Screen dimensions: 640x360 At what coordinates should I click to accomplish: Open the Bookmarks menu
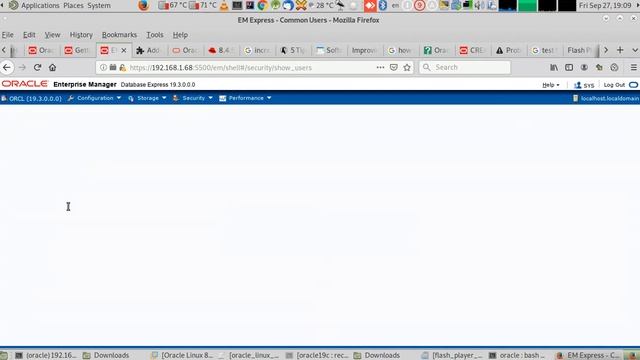click(x=119, y=35)
